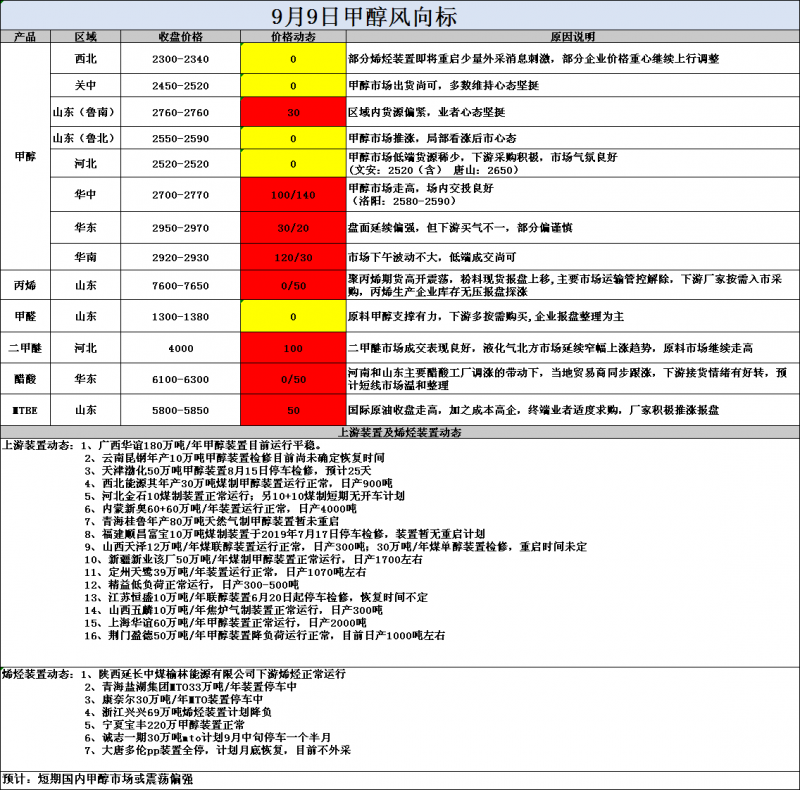Click the 宁夏宝丰220万 line
Viewport: 800px width, 790px height.
click(165, 725)
